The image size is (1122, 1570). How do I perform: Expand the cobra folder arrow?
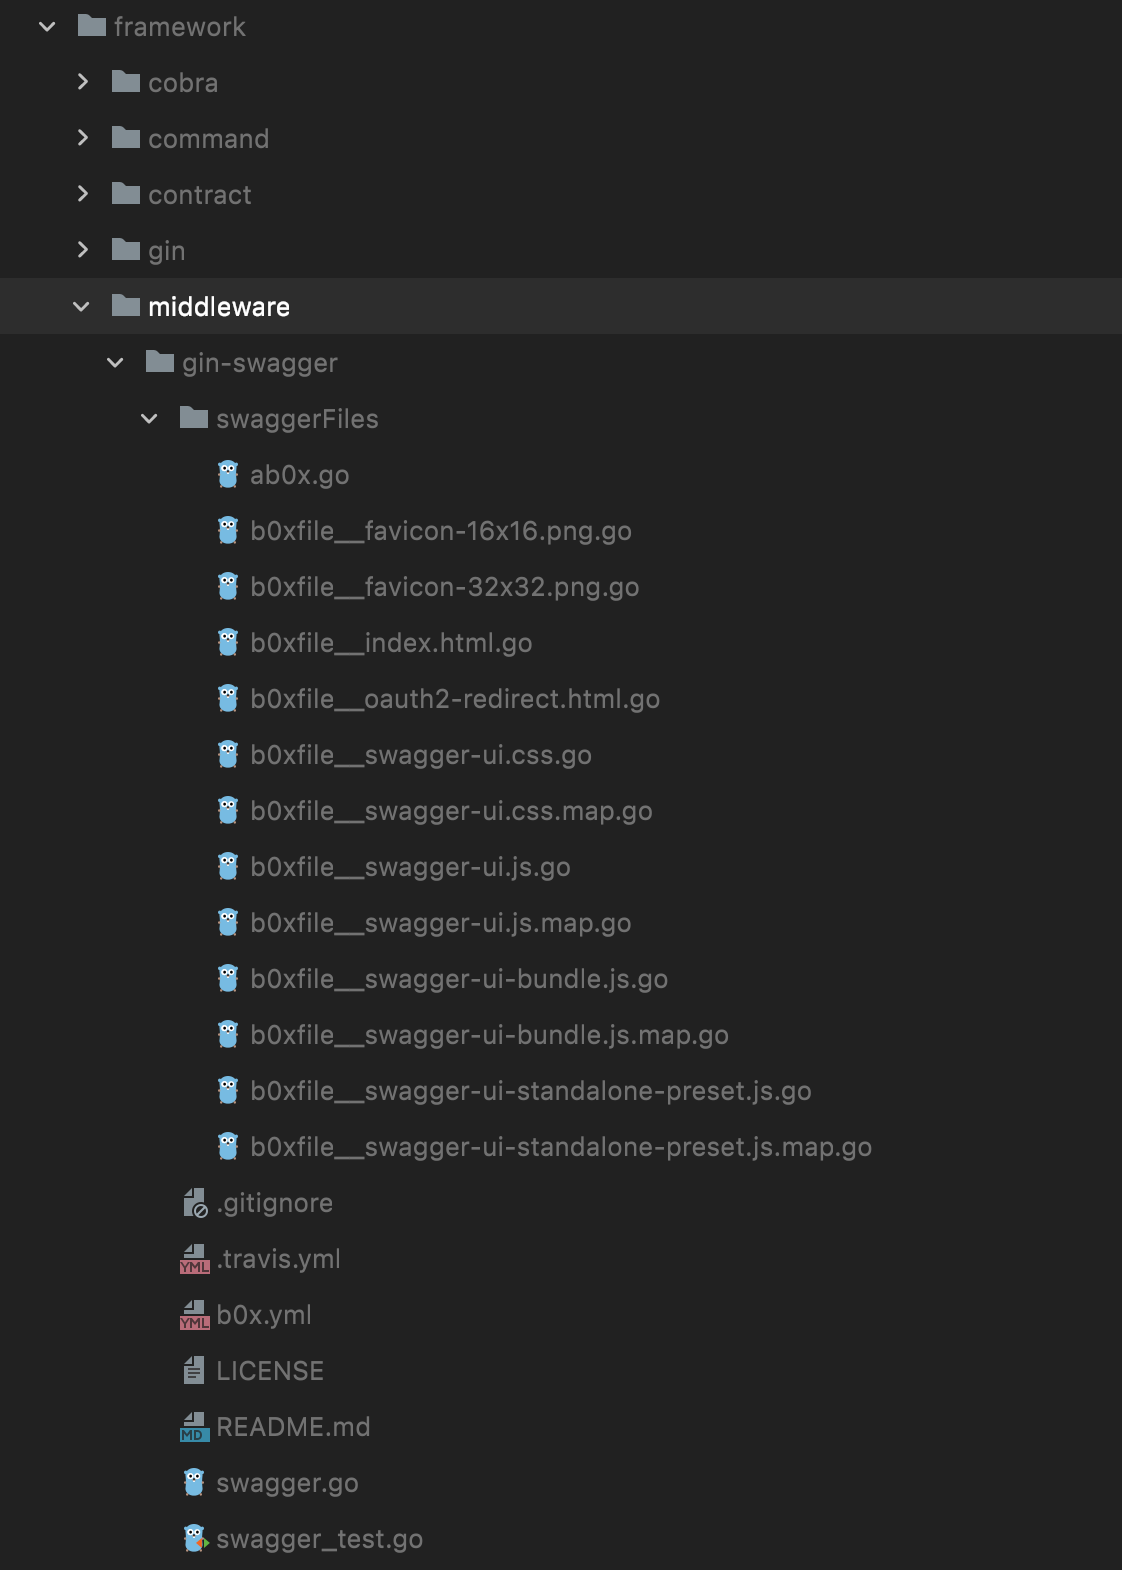coord(82,82)
